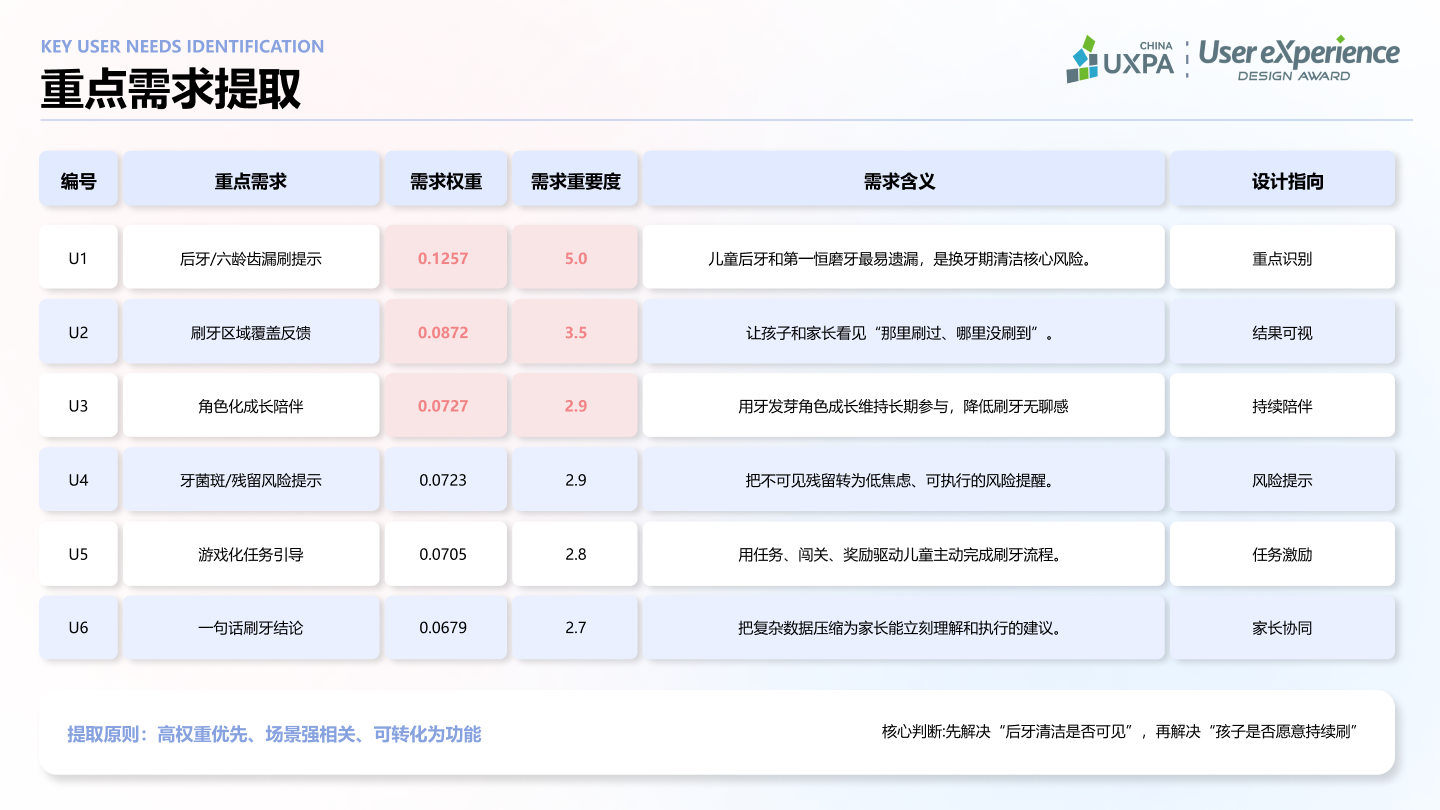Select the 提取原则 principle line at bottom
Image resolution: width=1440 pixels, height=810 pixels.
click(274, 735)
